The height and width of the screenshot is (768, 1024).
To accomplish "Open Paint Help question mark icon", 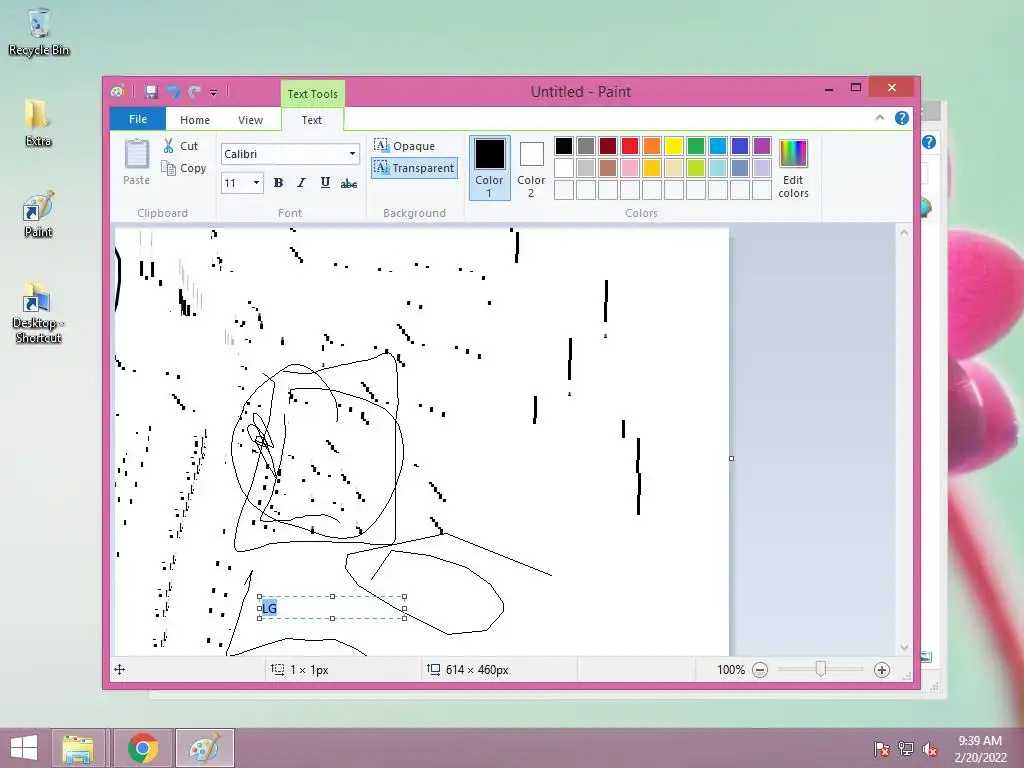I will [902, 118].
